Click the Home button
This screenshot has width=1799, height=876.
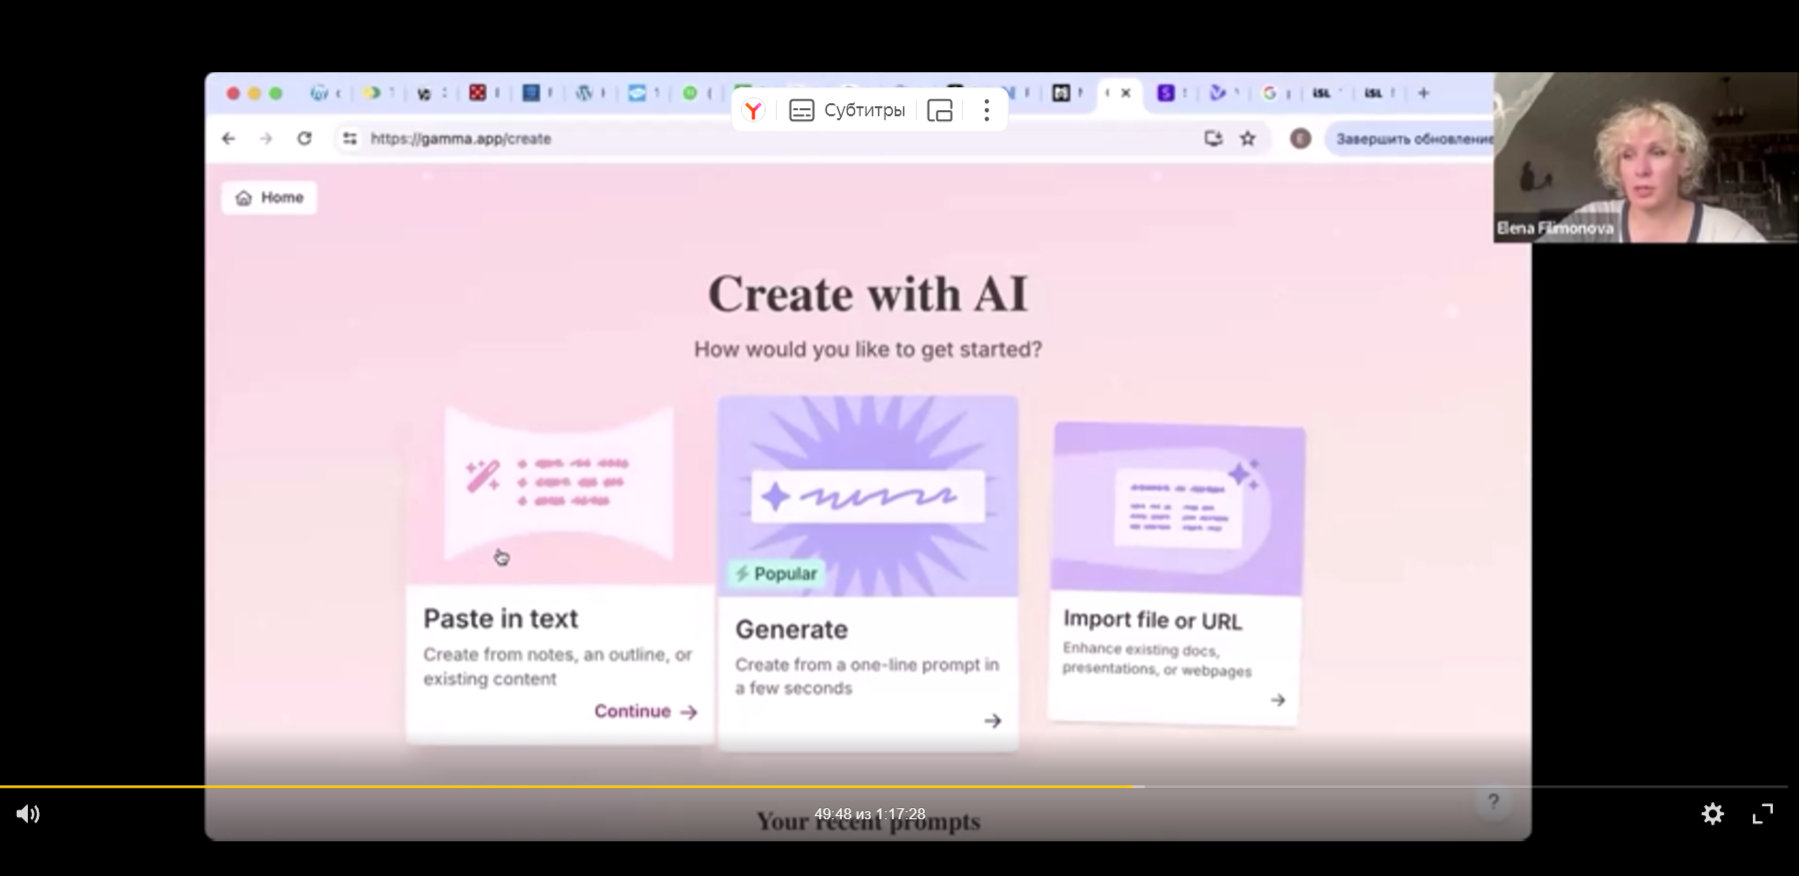[x=269, y=198]
